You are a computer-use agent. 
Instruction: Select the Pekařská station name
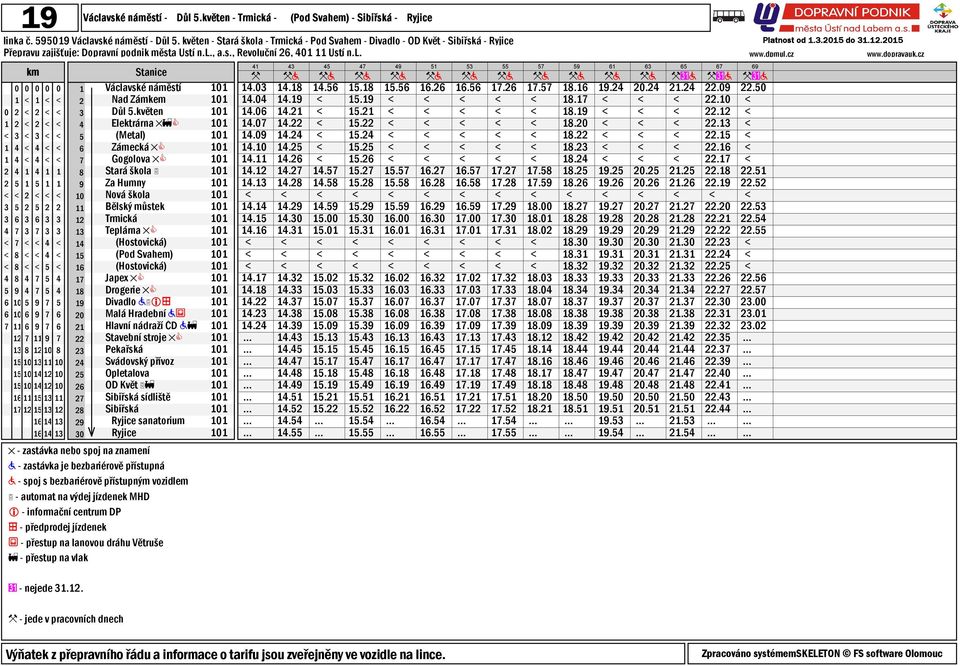(124, 350)
